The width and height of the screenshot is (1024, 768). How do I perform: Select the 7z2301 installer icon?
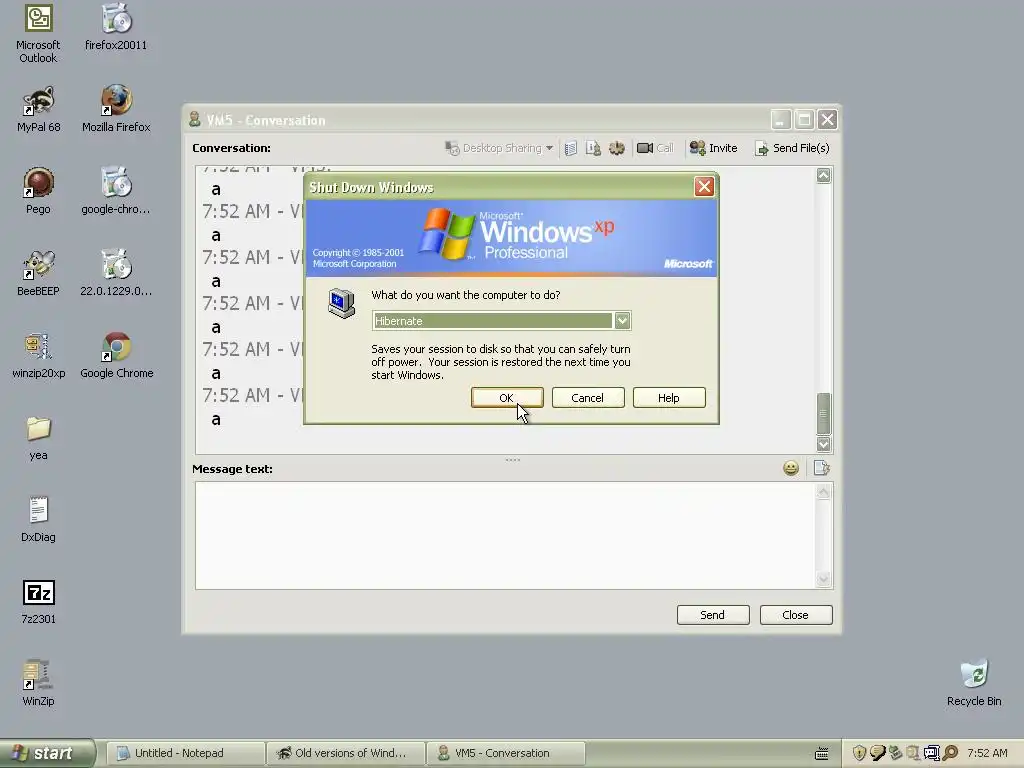click(39, 602)
